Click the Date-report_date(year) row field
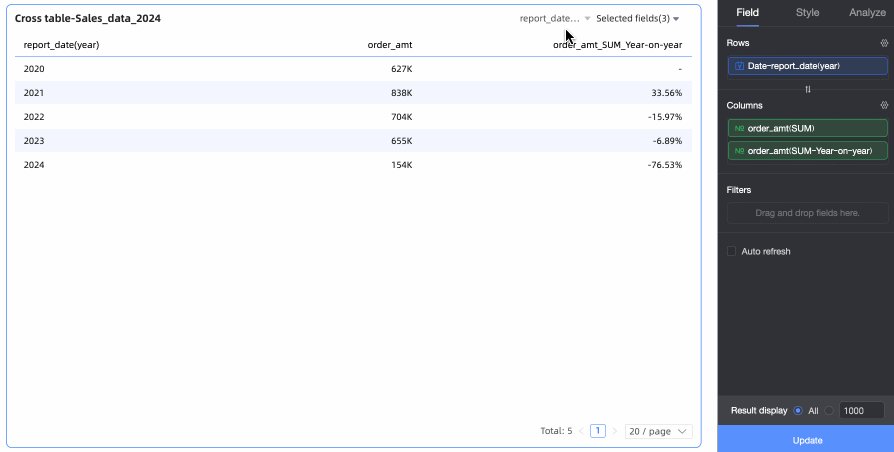 pos(807,66)
